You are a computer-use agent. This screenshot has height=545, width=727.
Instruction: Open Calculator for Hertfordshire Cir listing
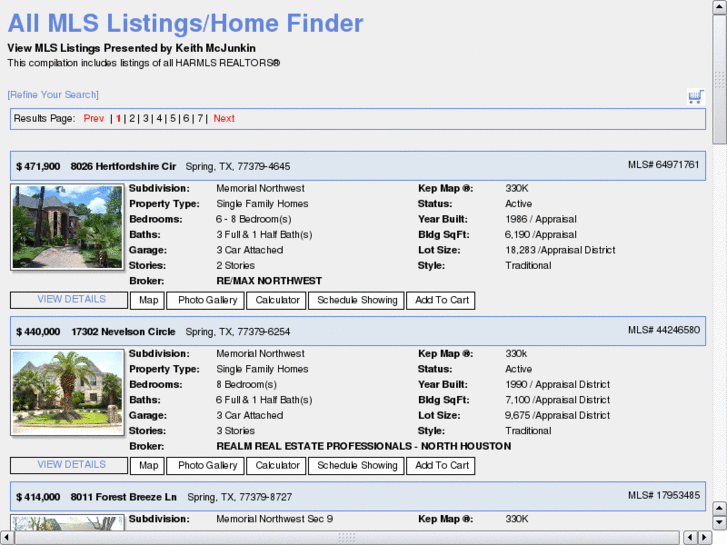[x=276, y=300]
